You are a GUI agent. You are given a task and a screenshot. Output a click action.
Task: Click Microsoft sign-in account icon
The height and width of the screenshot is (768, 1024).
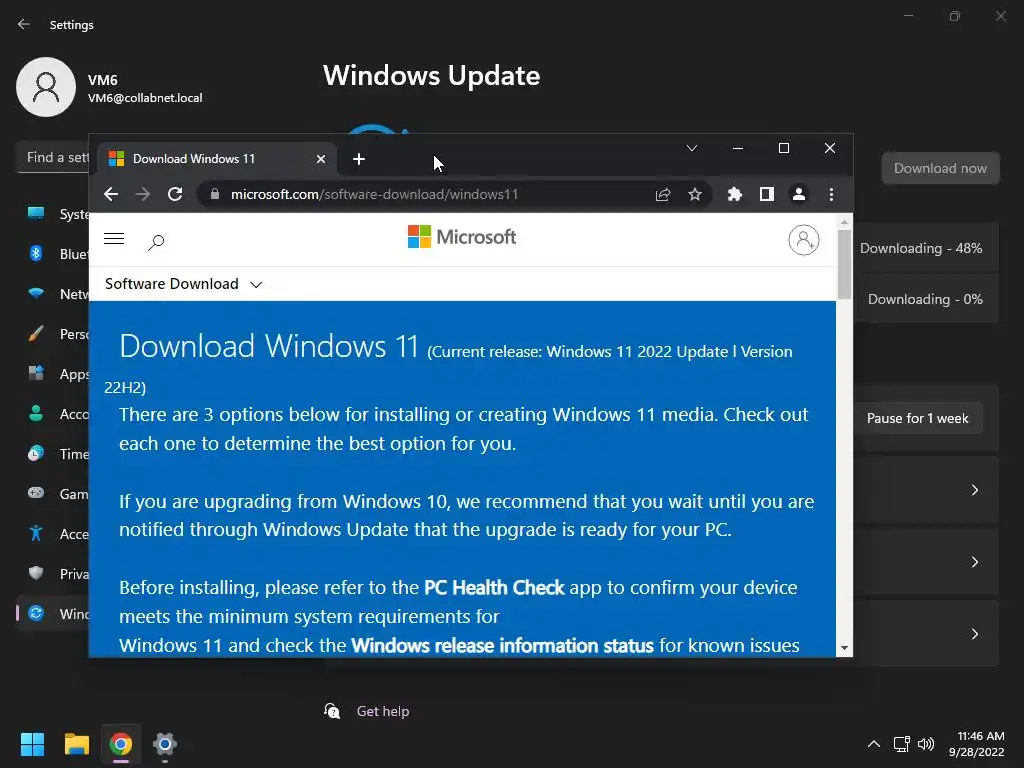tap(804, 240)
